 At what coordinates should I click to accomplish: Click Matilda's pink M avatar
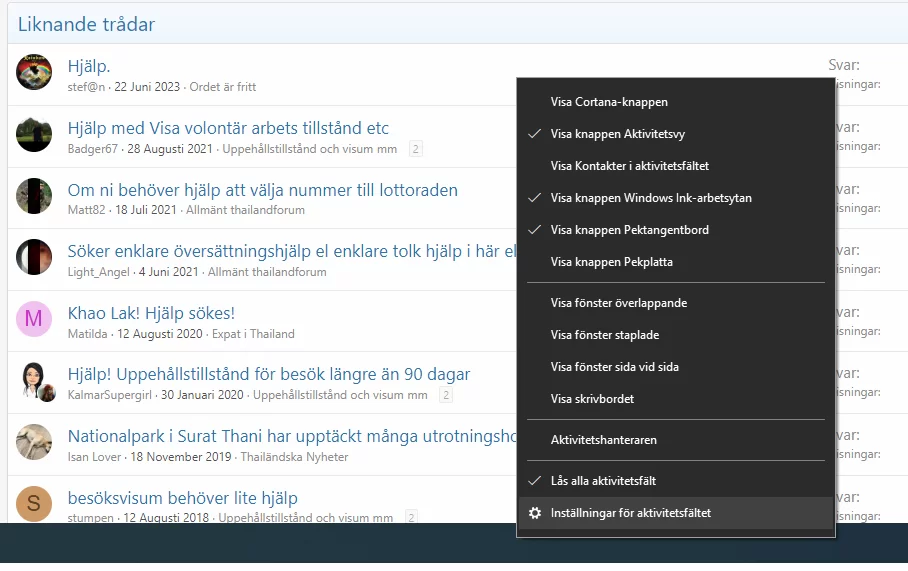tap(34, 319)
